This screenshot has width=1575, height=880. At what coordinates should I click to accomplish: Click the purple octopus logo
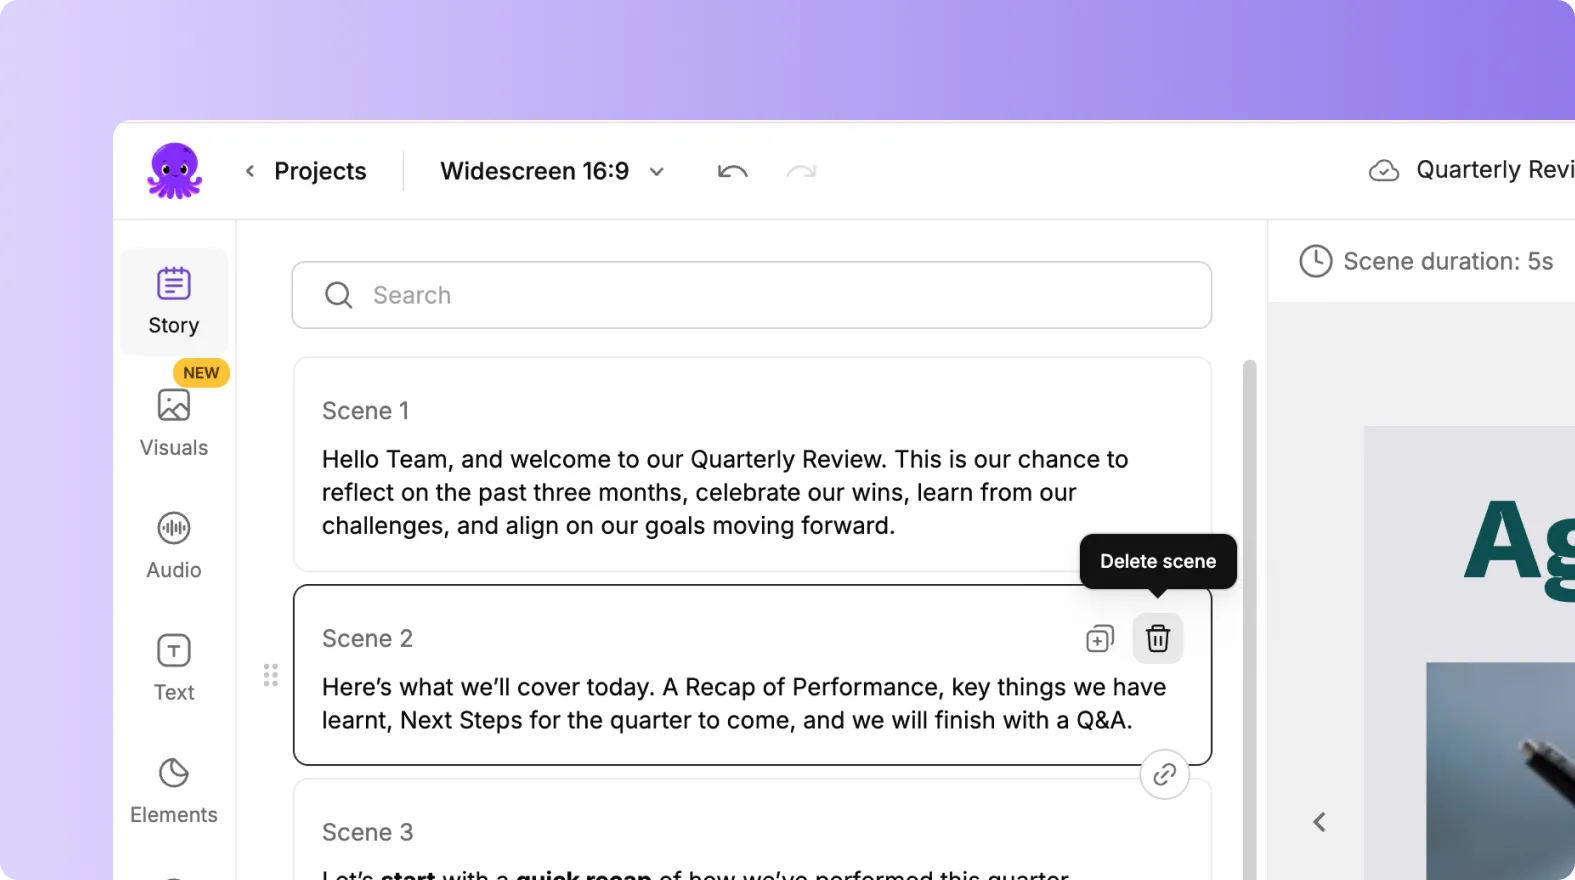(x=175, y=171)
